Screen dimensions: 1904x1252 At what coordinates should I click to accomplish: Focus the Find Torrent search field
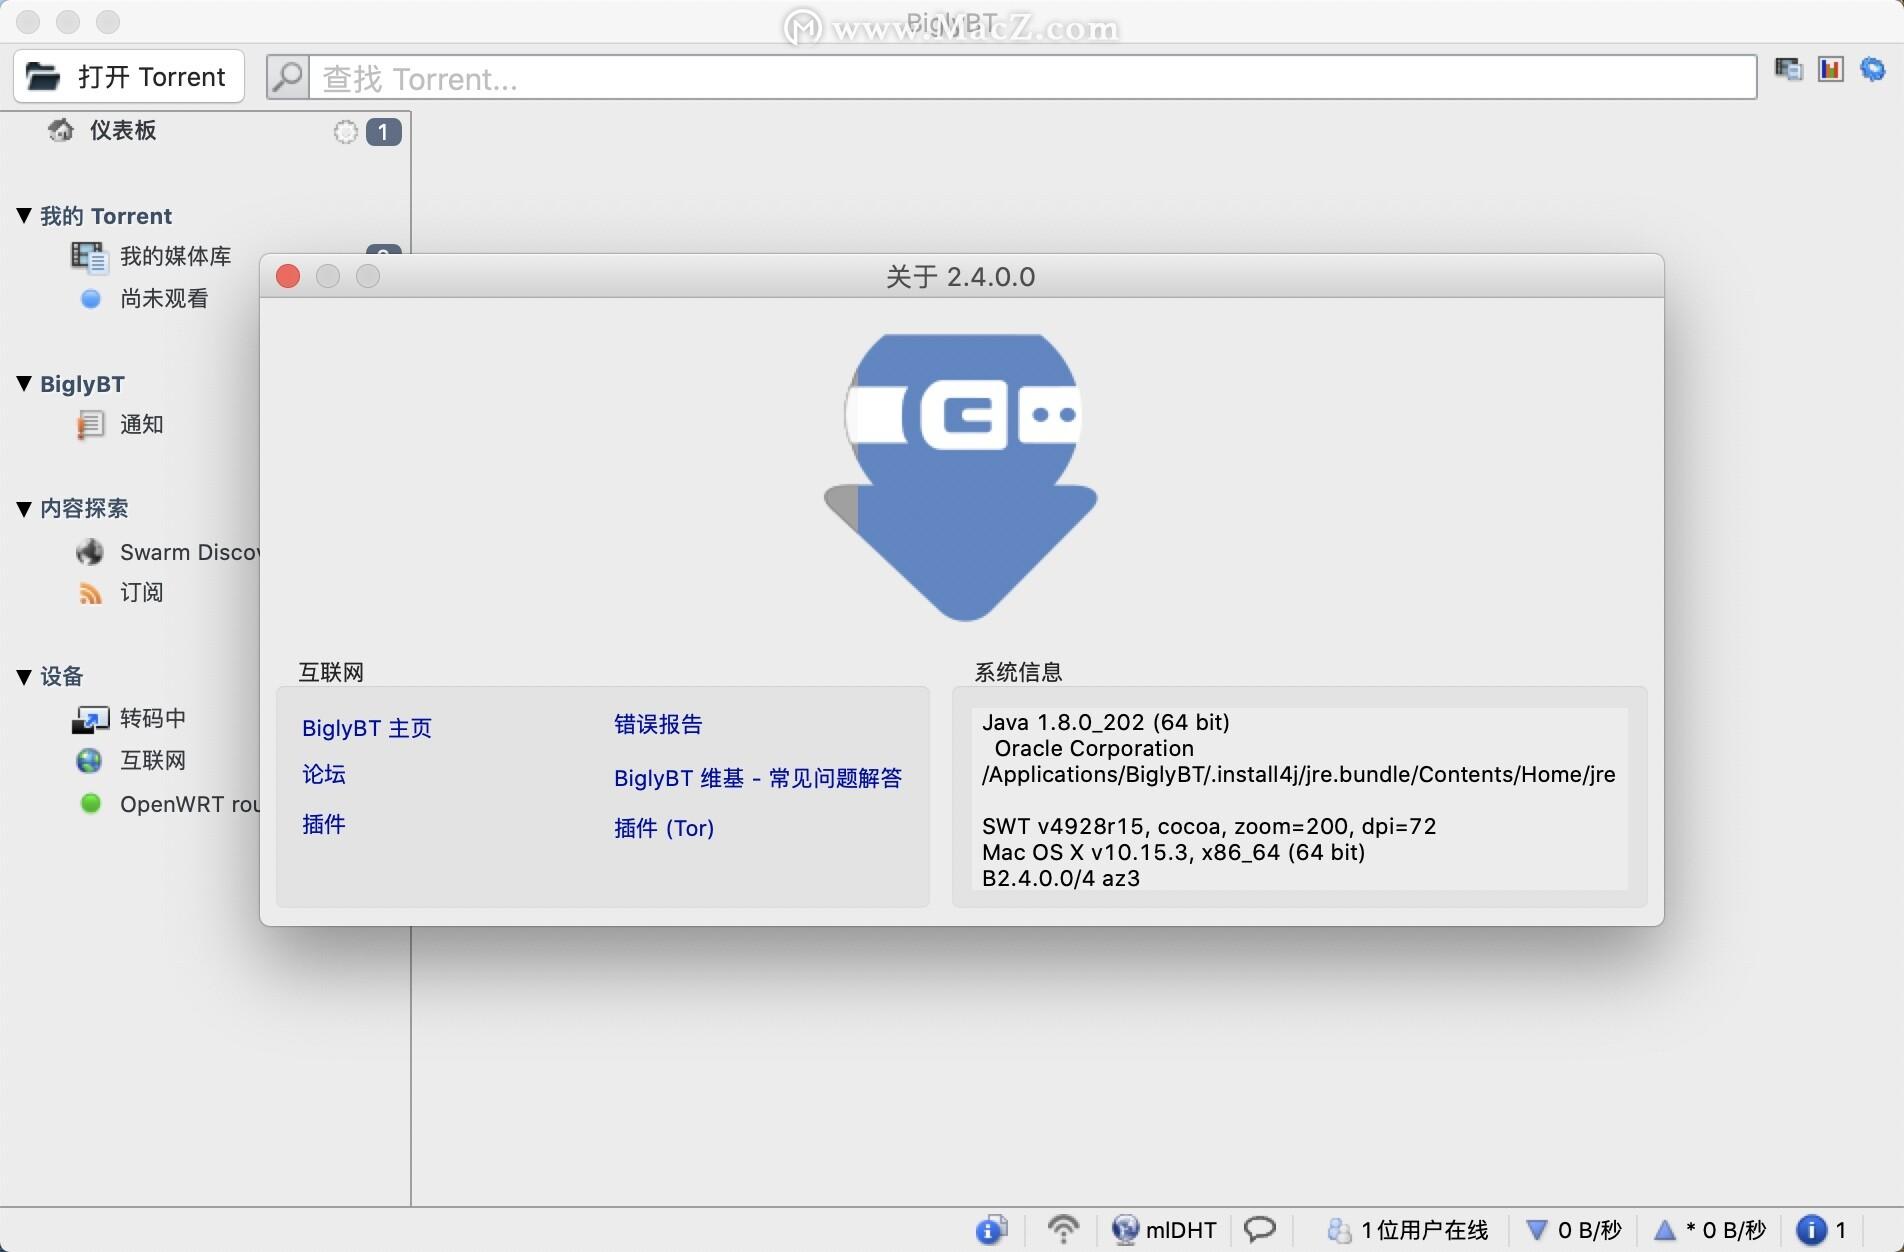(1032, 77)
